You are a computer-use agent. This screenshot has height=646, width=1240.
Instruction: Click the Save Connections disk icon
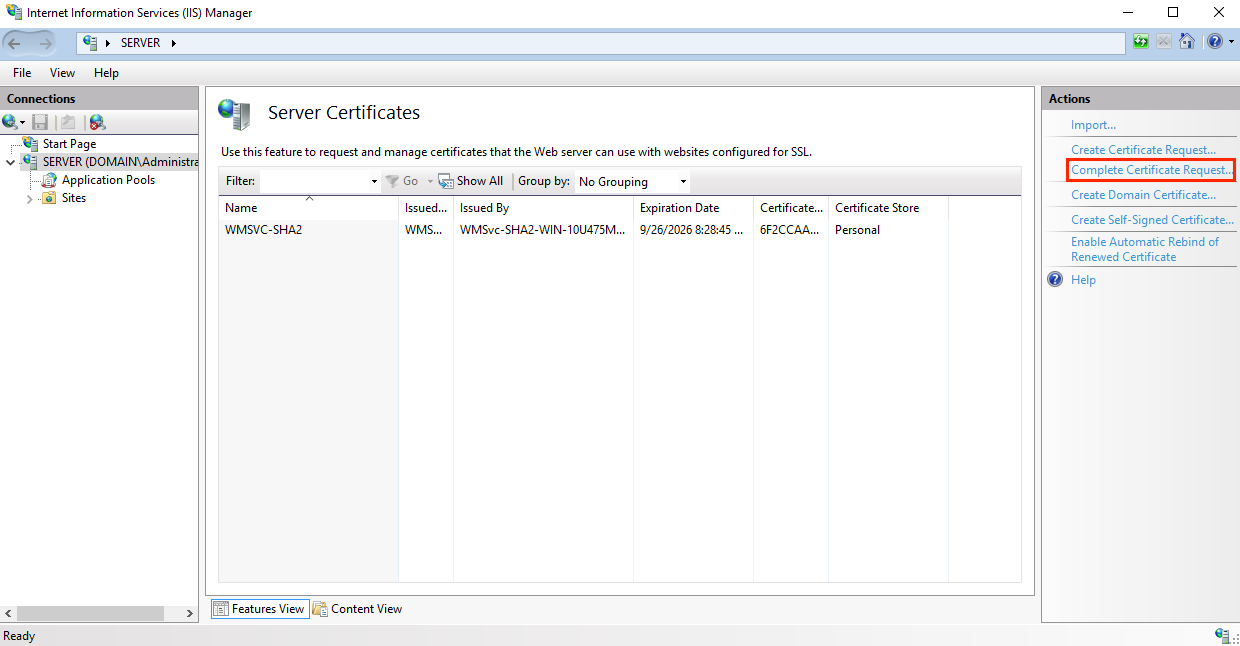coord(40,121)
